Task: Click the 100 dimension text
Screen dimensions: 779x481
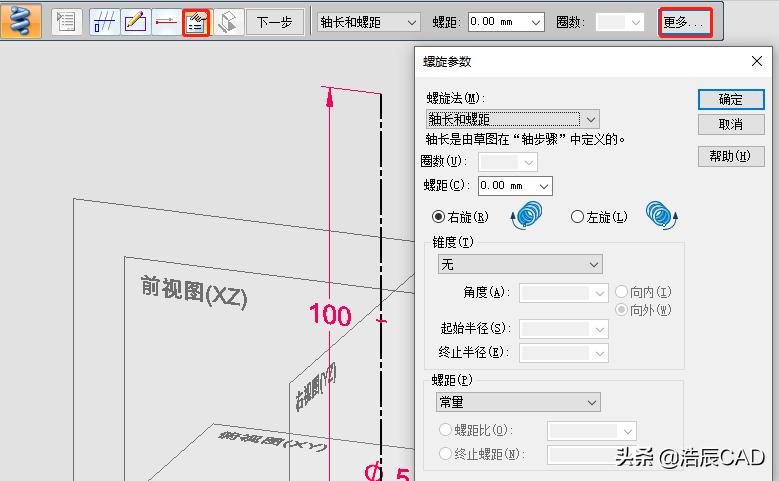Action: [x=330, y=315]
